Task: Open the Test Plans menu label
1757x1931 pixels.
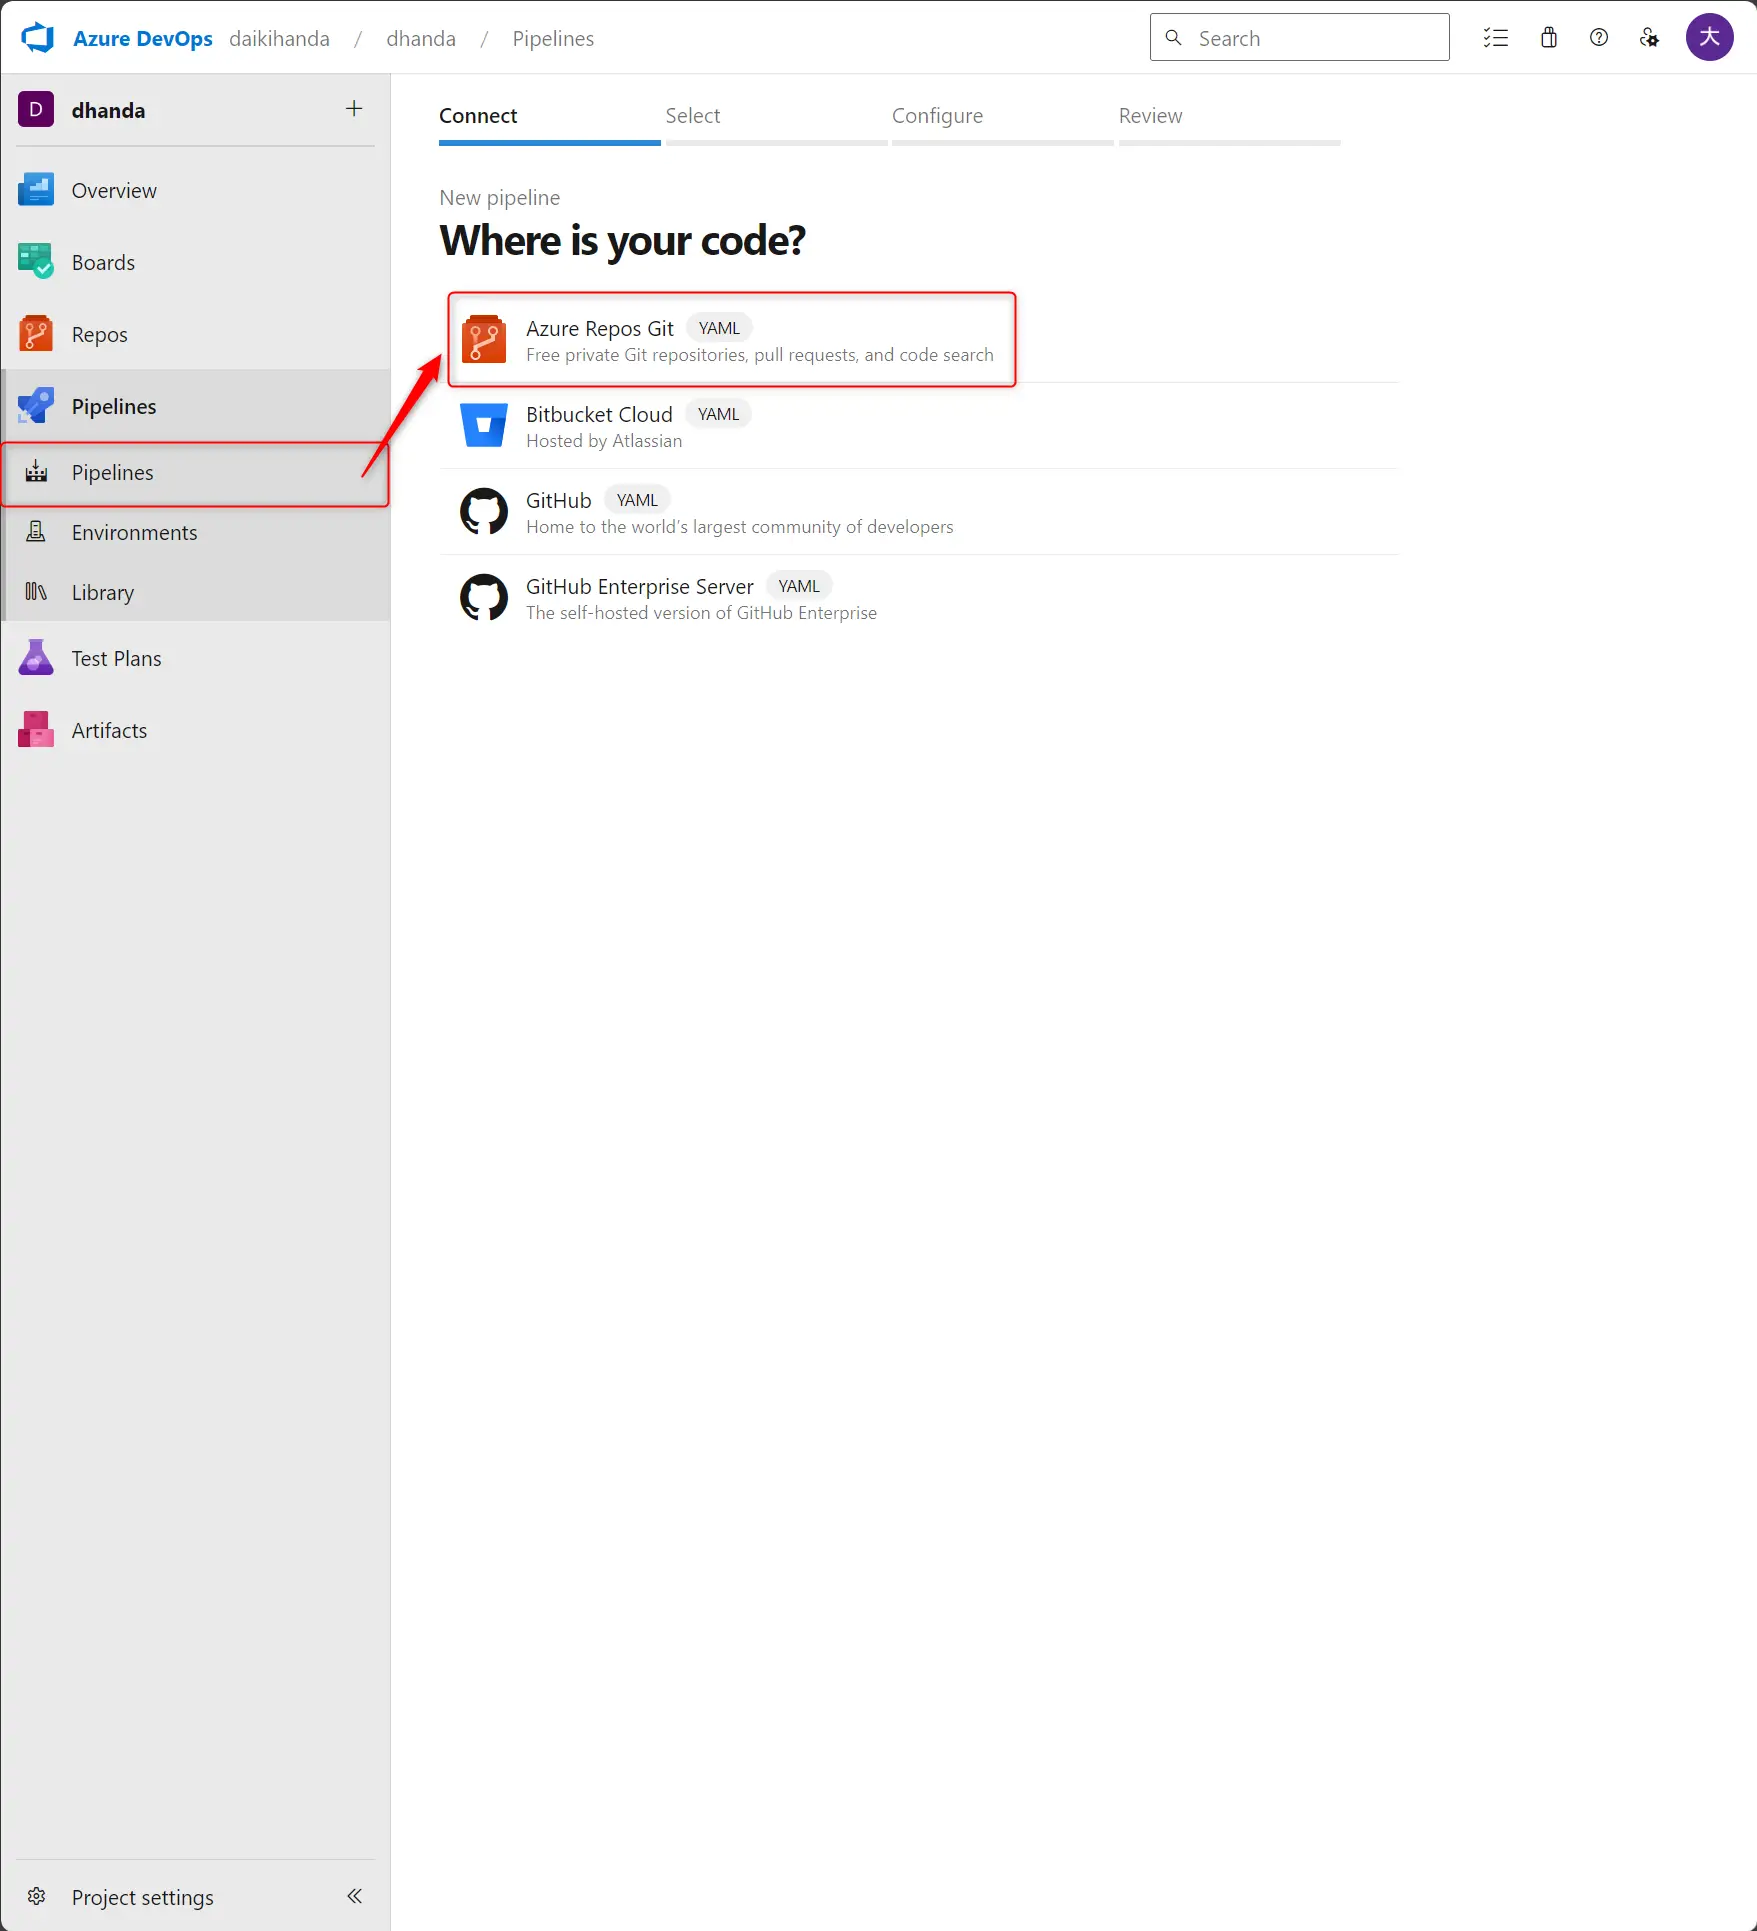Action: (x=117, y=658)
